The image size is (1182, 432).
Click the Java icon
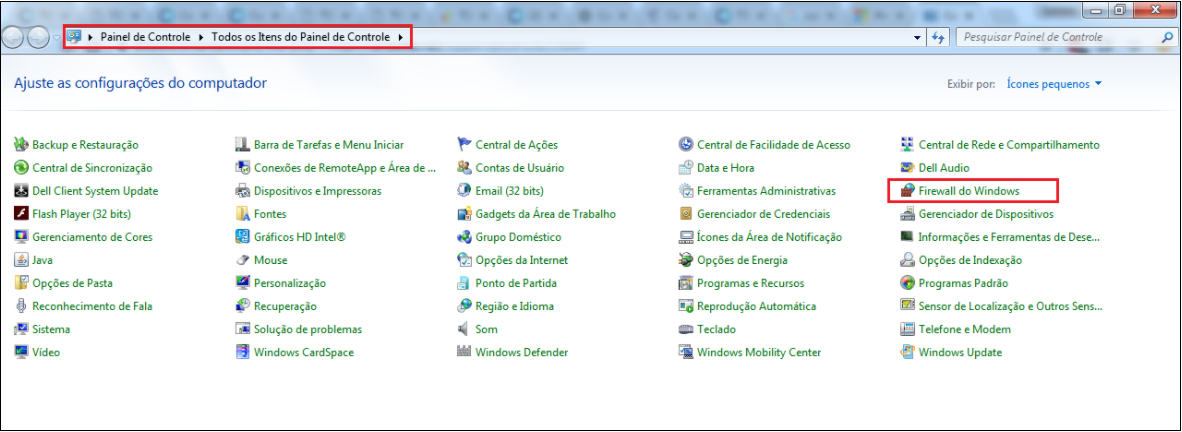tap(21, 260)
